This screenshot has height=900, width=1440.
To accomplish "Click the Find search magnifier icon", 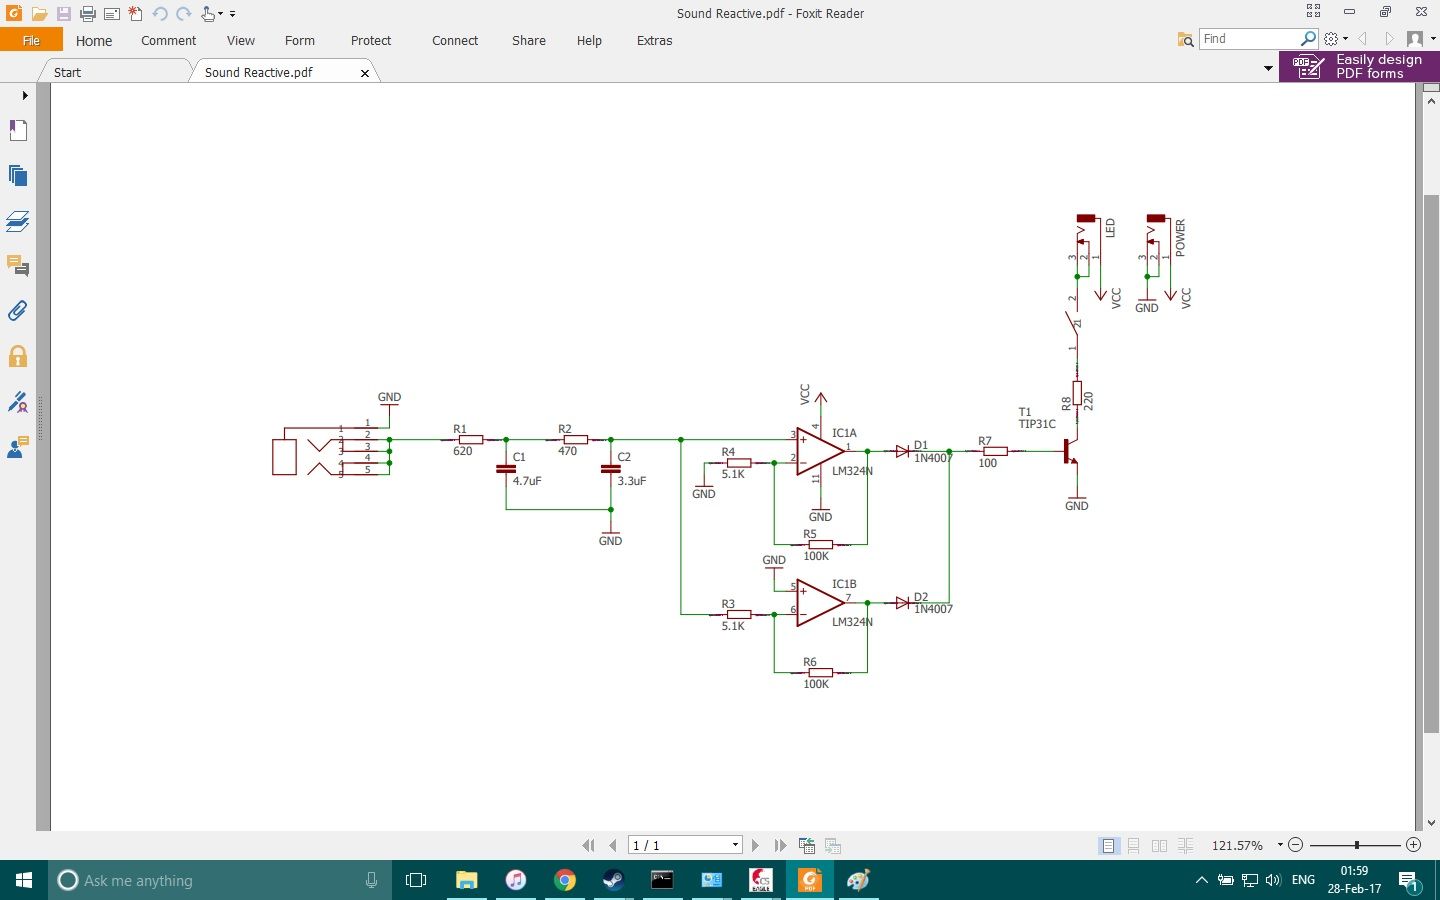I will tap(1308, 39).
